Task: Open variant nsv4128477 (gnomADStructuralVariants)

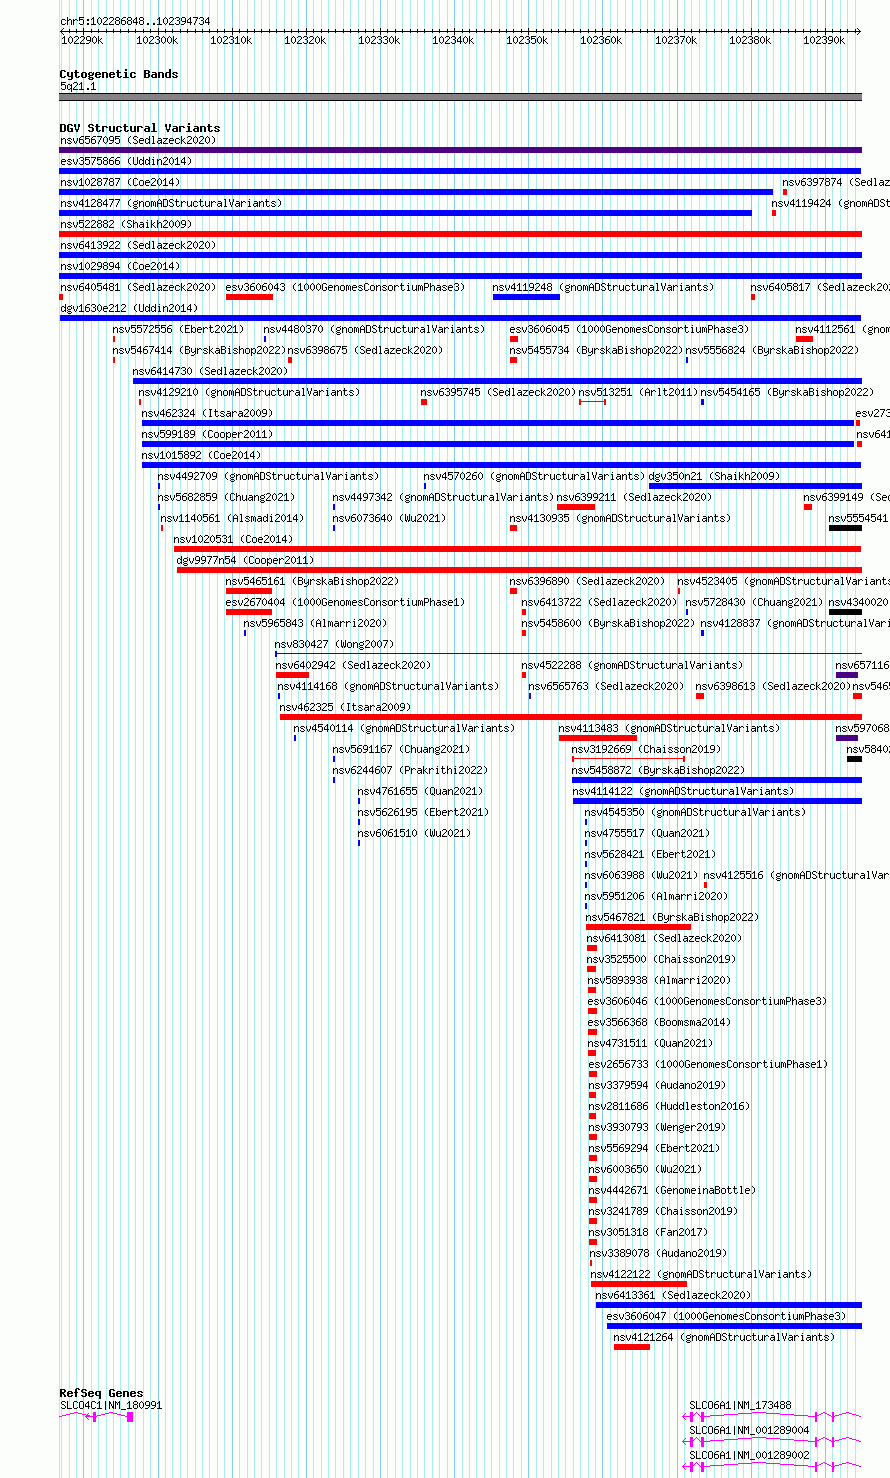Action: [x=171, y=204]
